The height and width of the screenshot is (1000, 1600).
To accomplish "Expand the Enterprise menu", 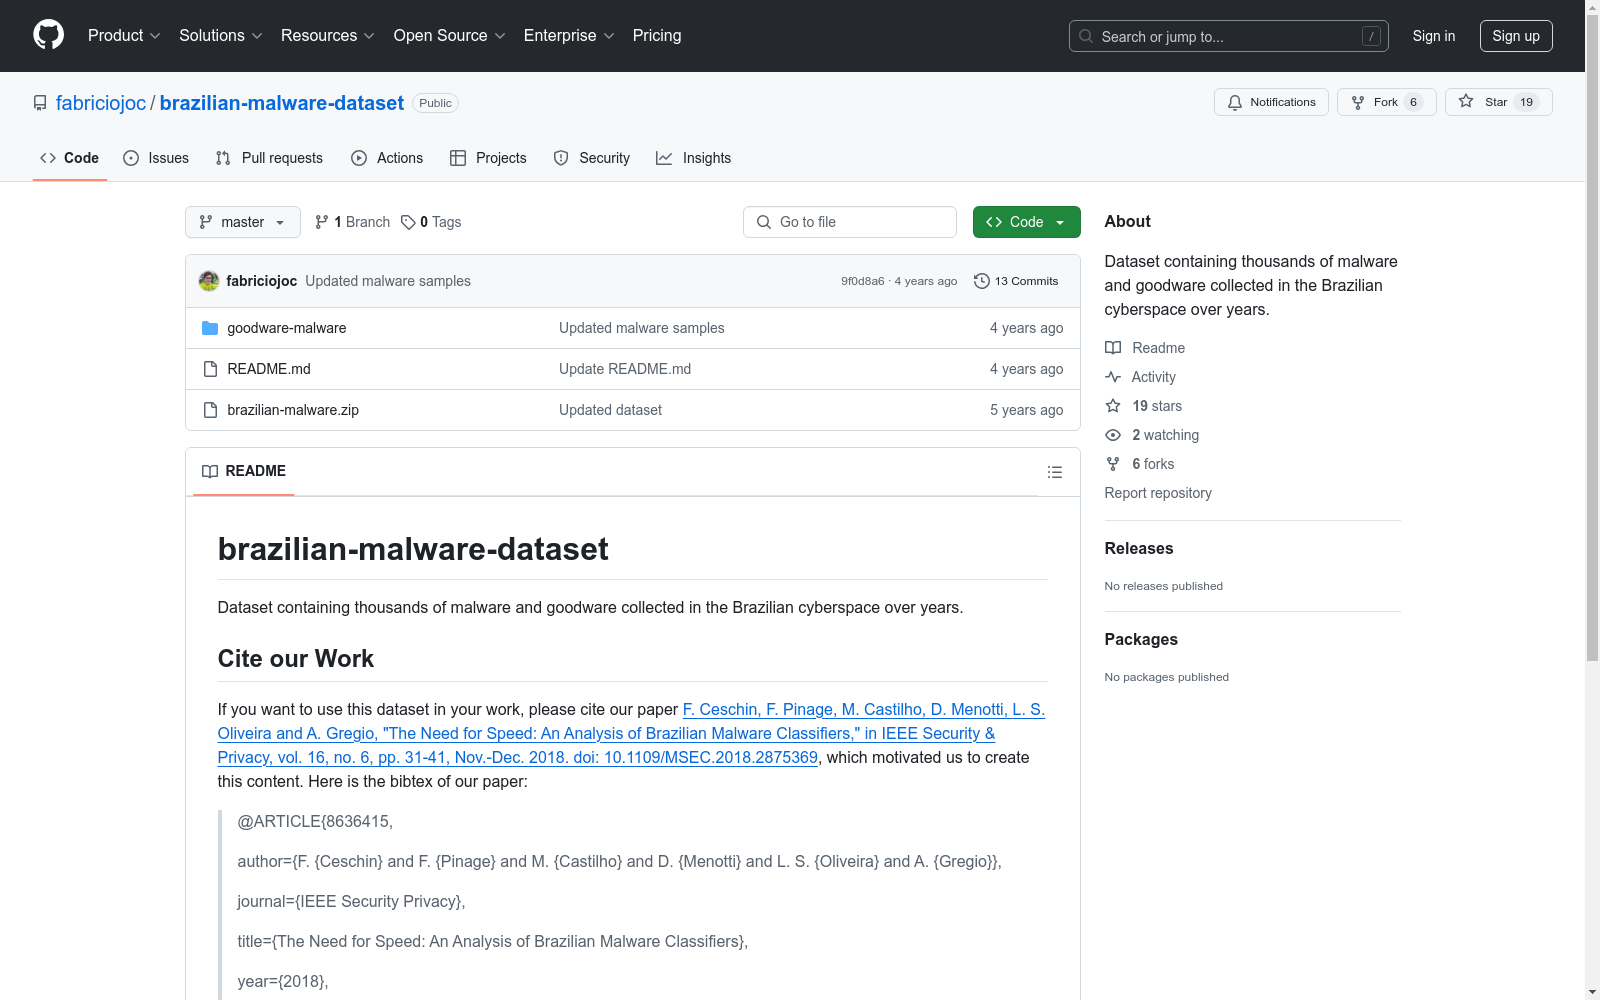I will tap(568, 35).
